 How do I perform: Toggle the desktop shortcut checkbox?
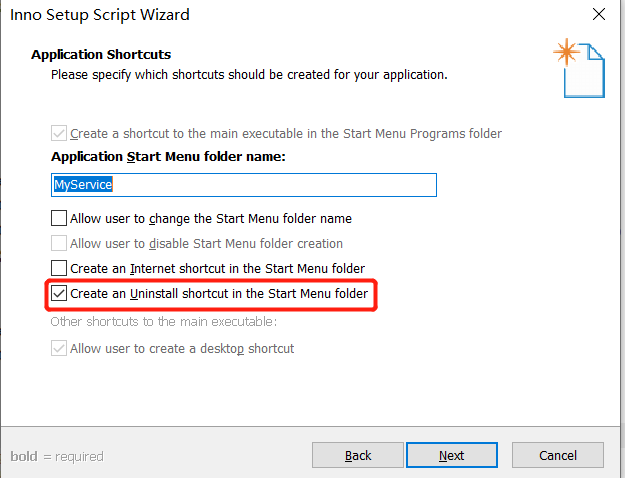pos(59,348)
